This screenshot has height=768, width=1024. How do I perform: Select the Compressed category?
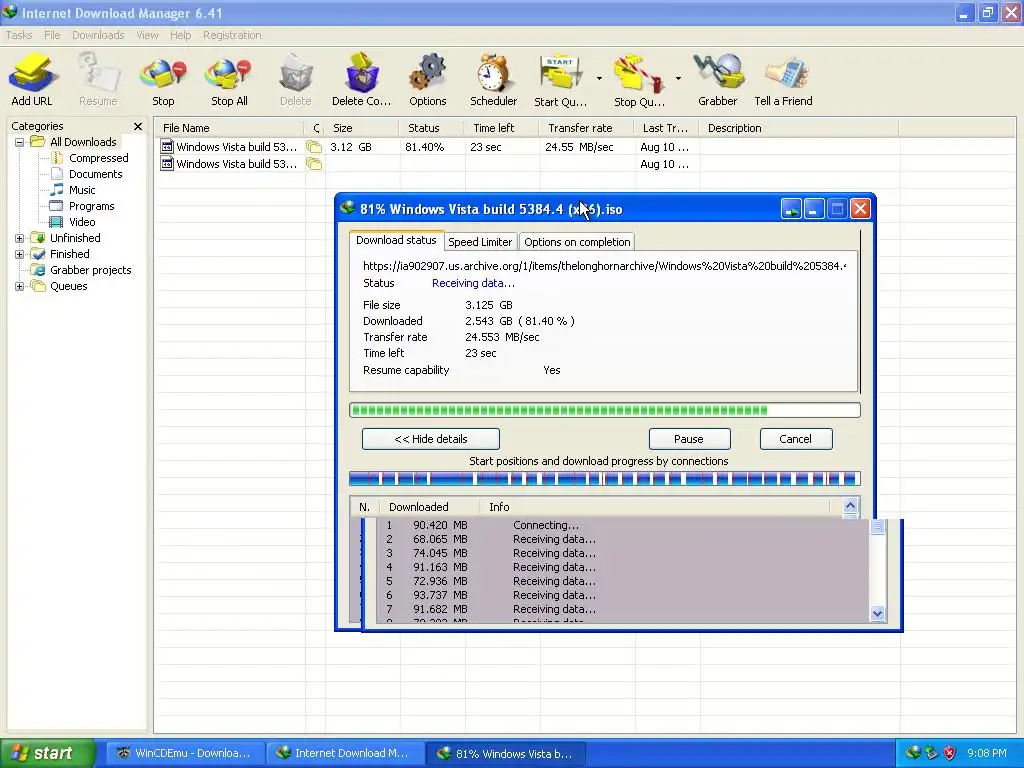(98, 158)
